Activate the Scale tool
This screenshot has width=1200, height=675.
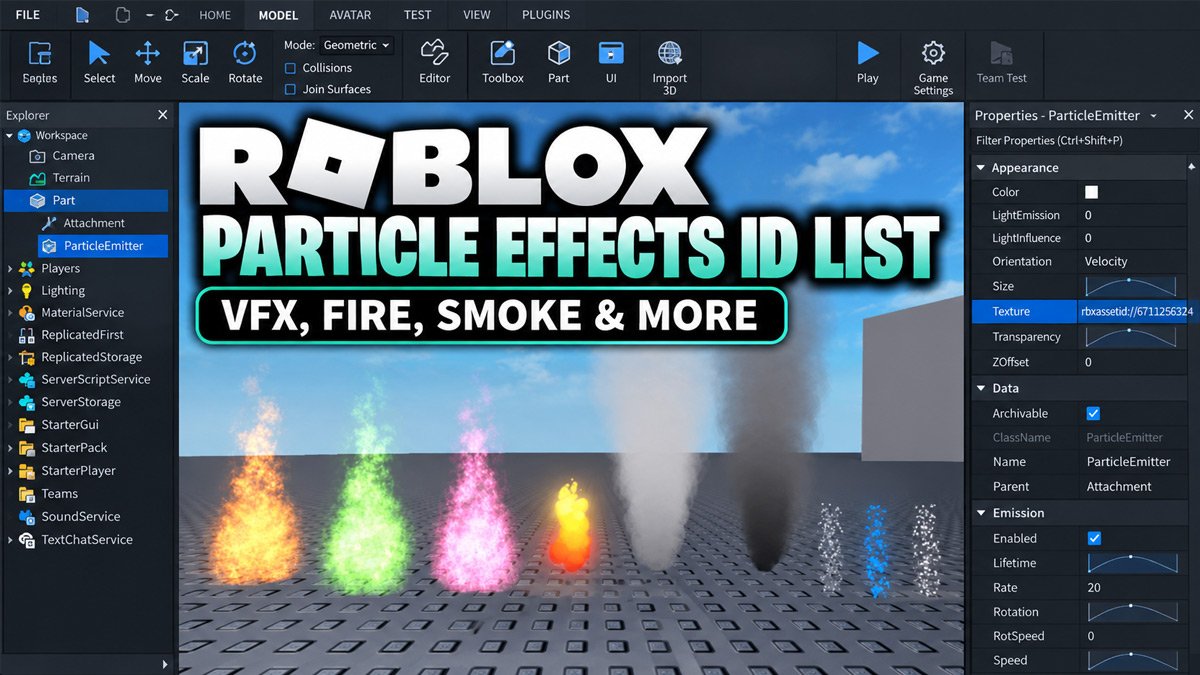[x=196, y=62]
